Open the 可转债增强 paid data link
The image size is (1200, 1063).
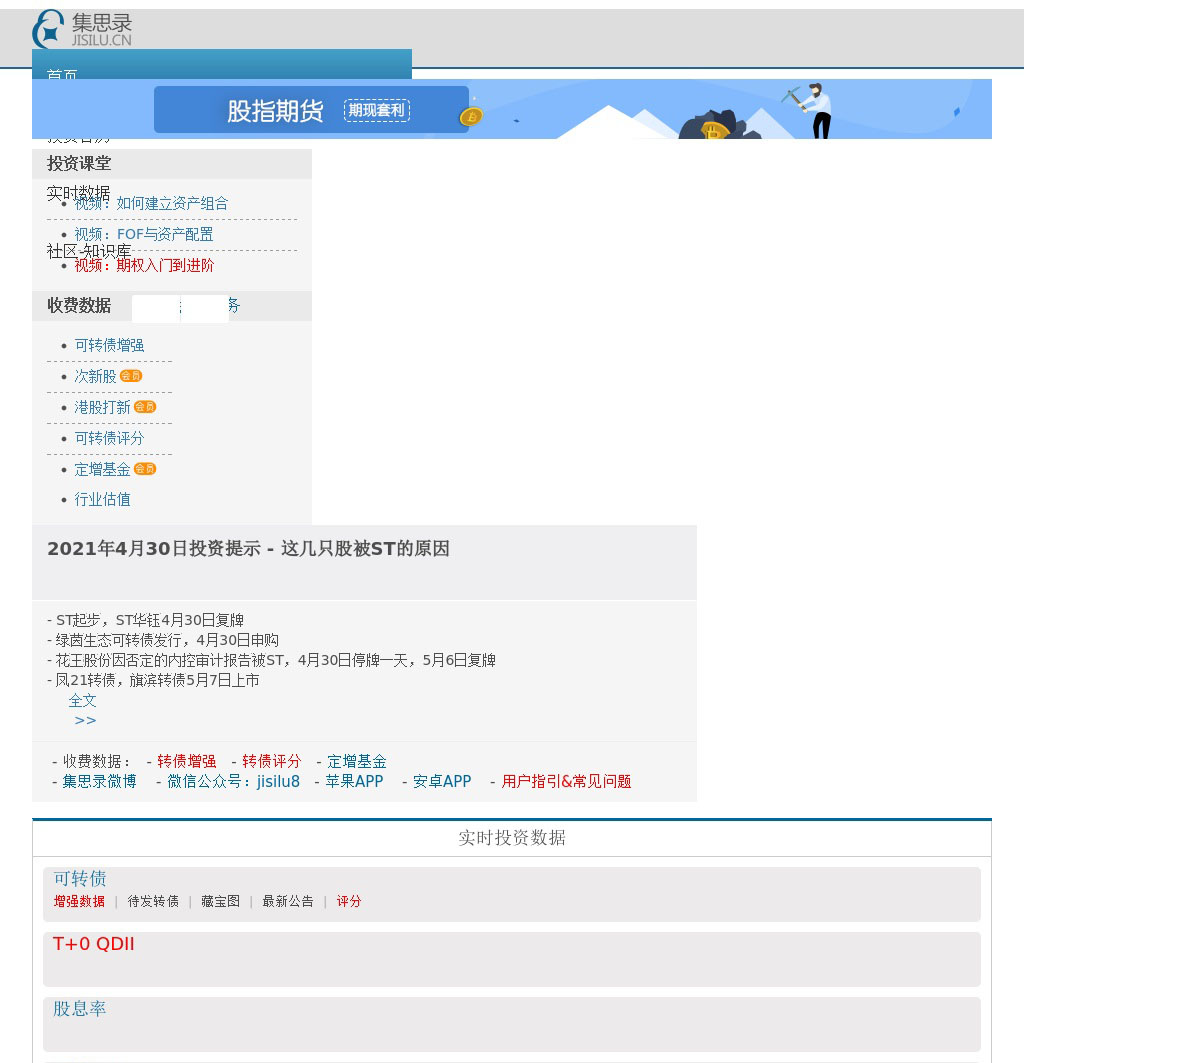click(x=109, y=345)
